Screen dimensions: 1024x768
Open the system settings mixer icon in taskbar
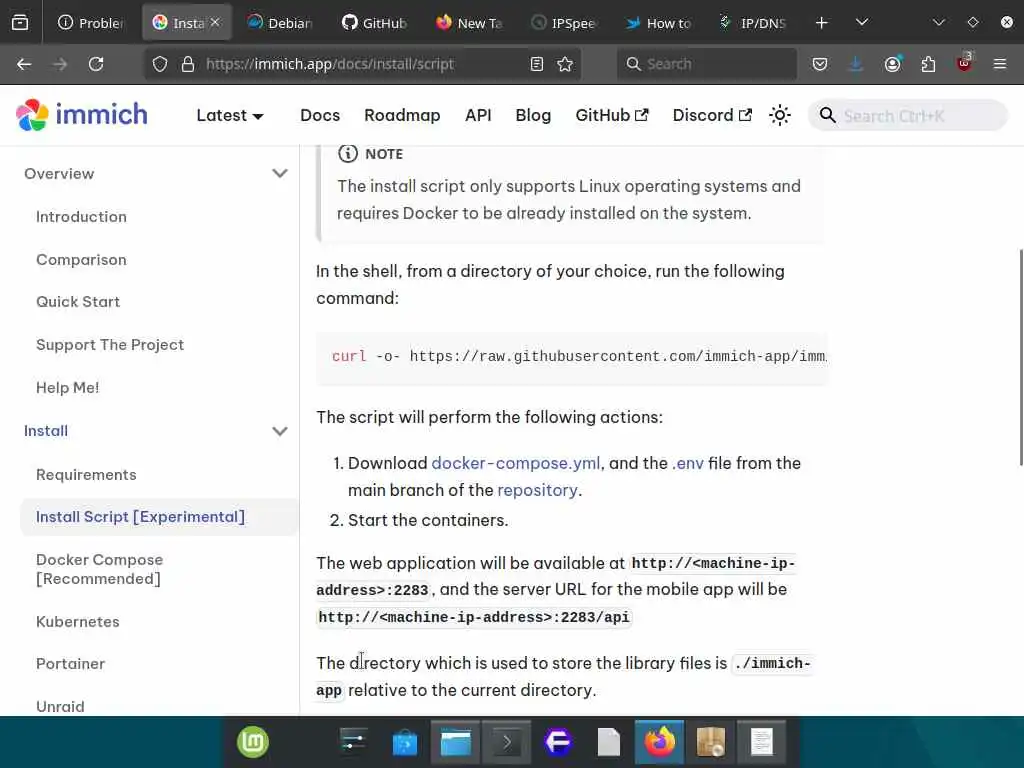[x=353, y=742]
